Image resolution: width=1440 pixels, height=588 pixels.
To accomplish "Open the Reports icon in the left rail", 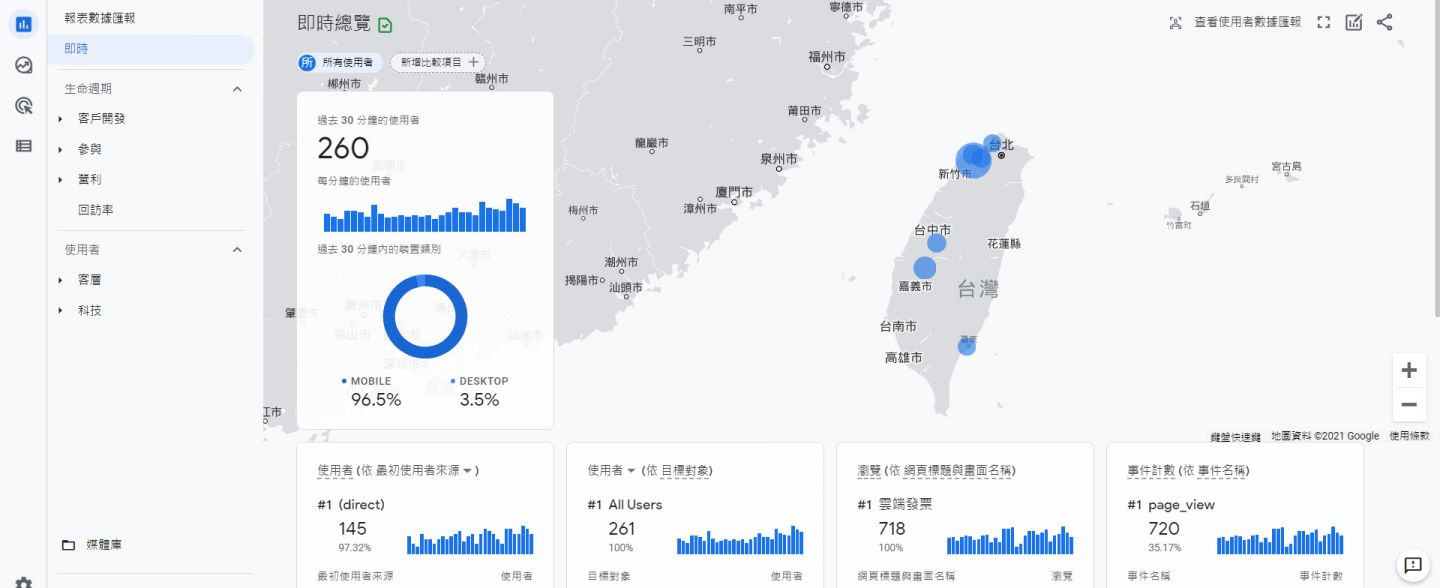I will tap(24, 25).
